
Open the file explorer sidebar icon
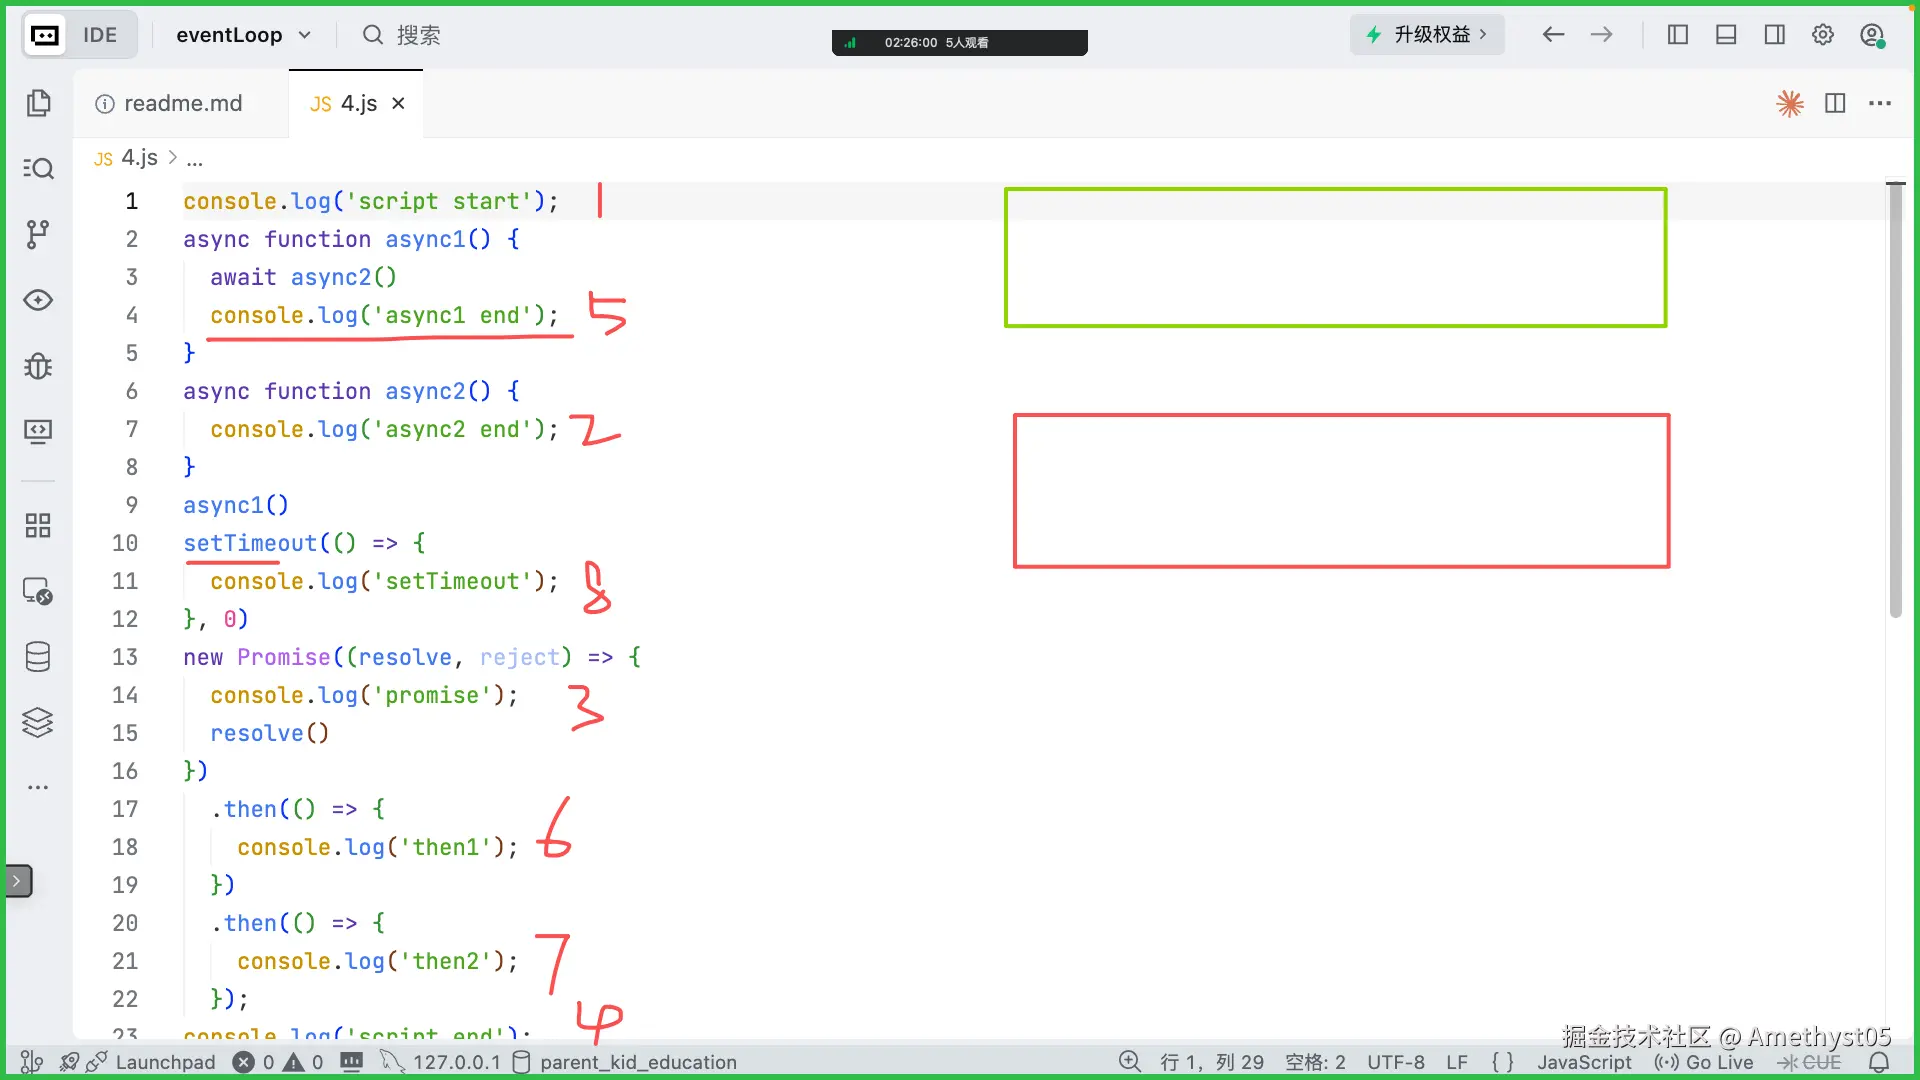[x=38, y=103]
